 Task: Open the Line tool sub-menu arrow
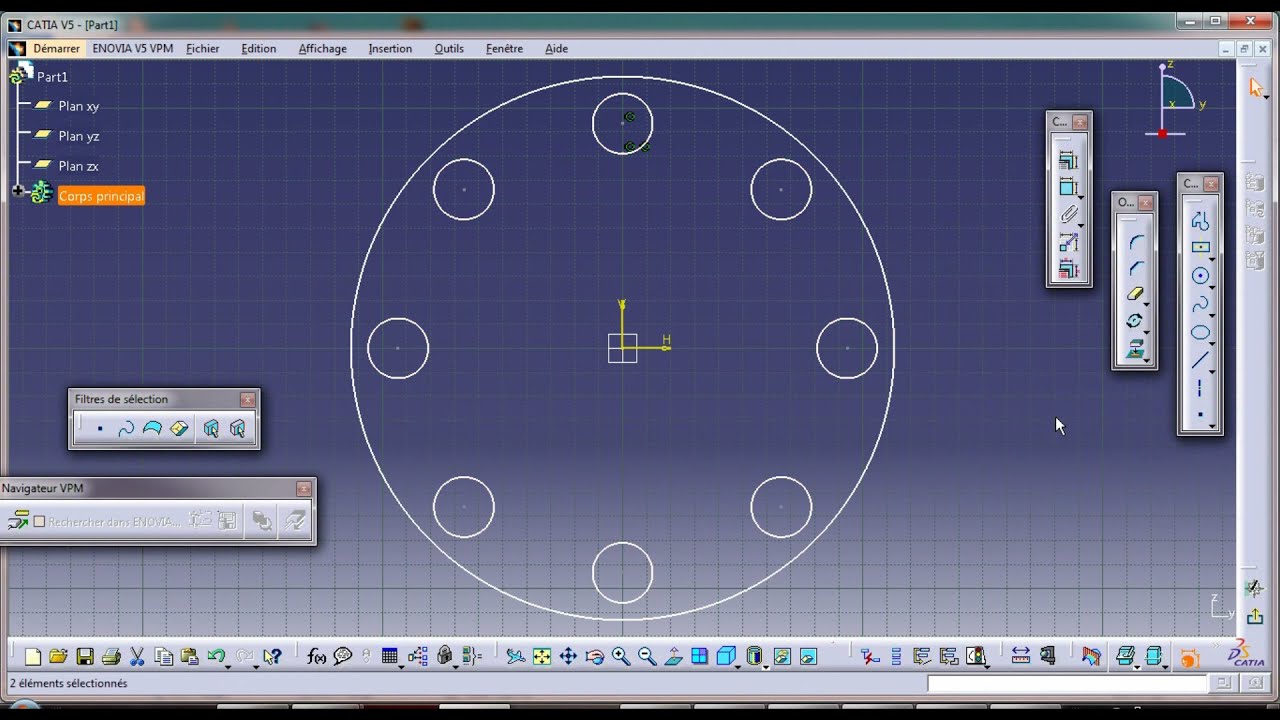pyautogui.click(x=1212, y=370)
